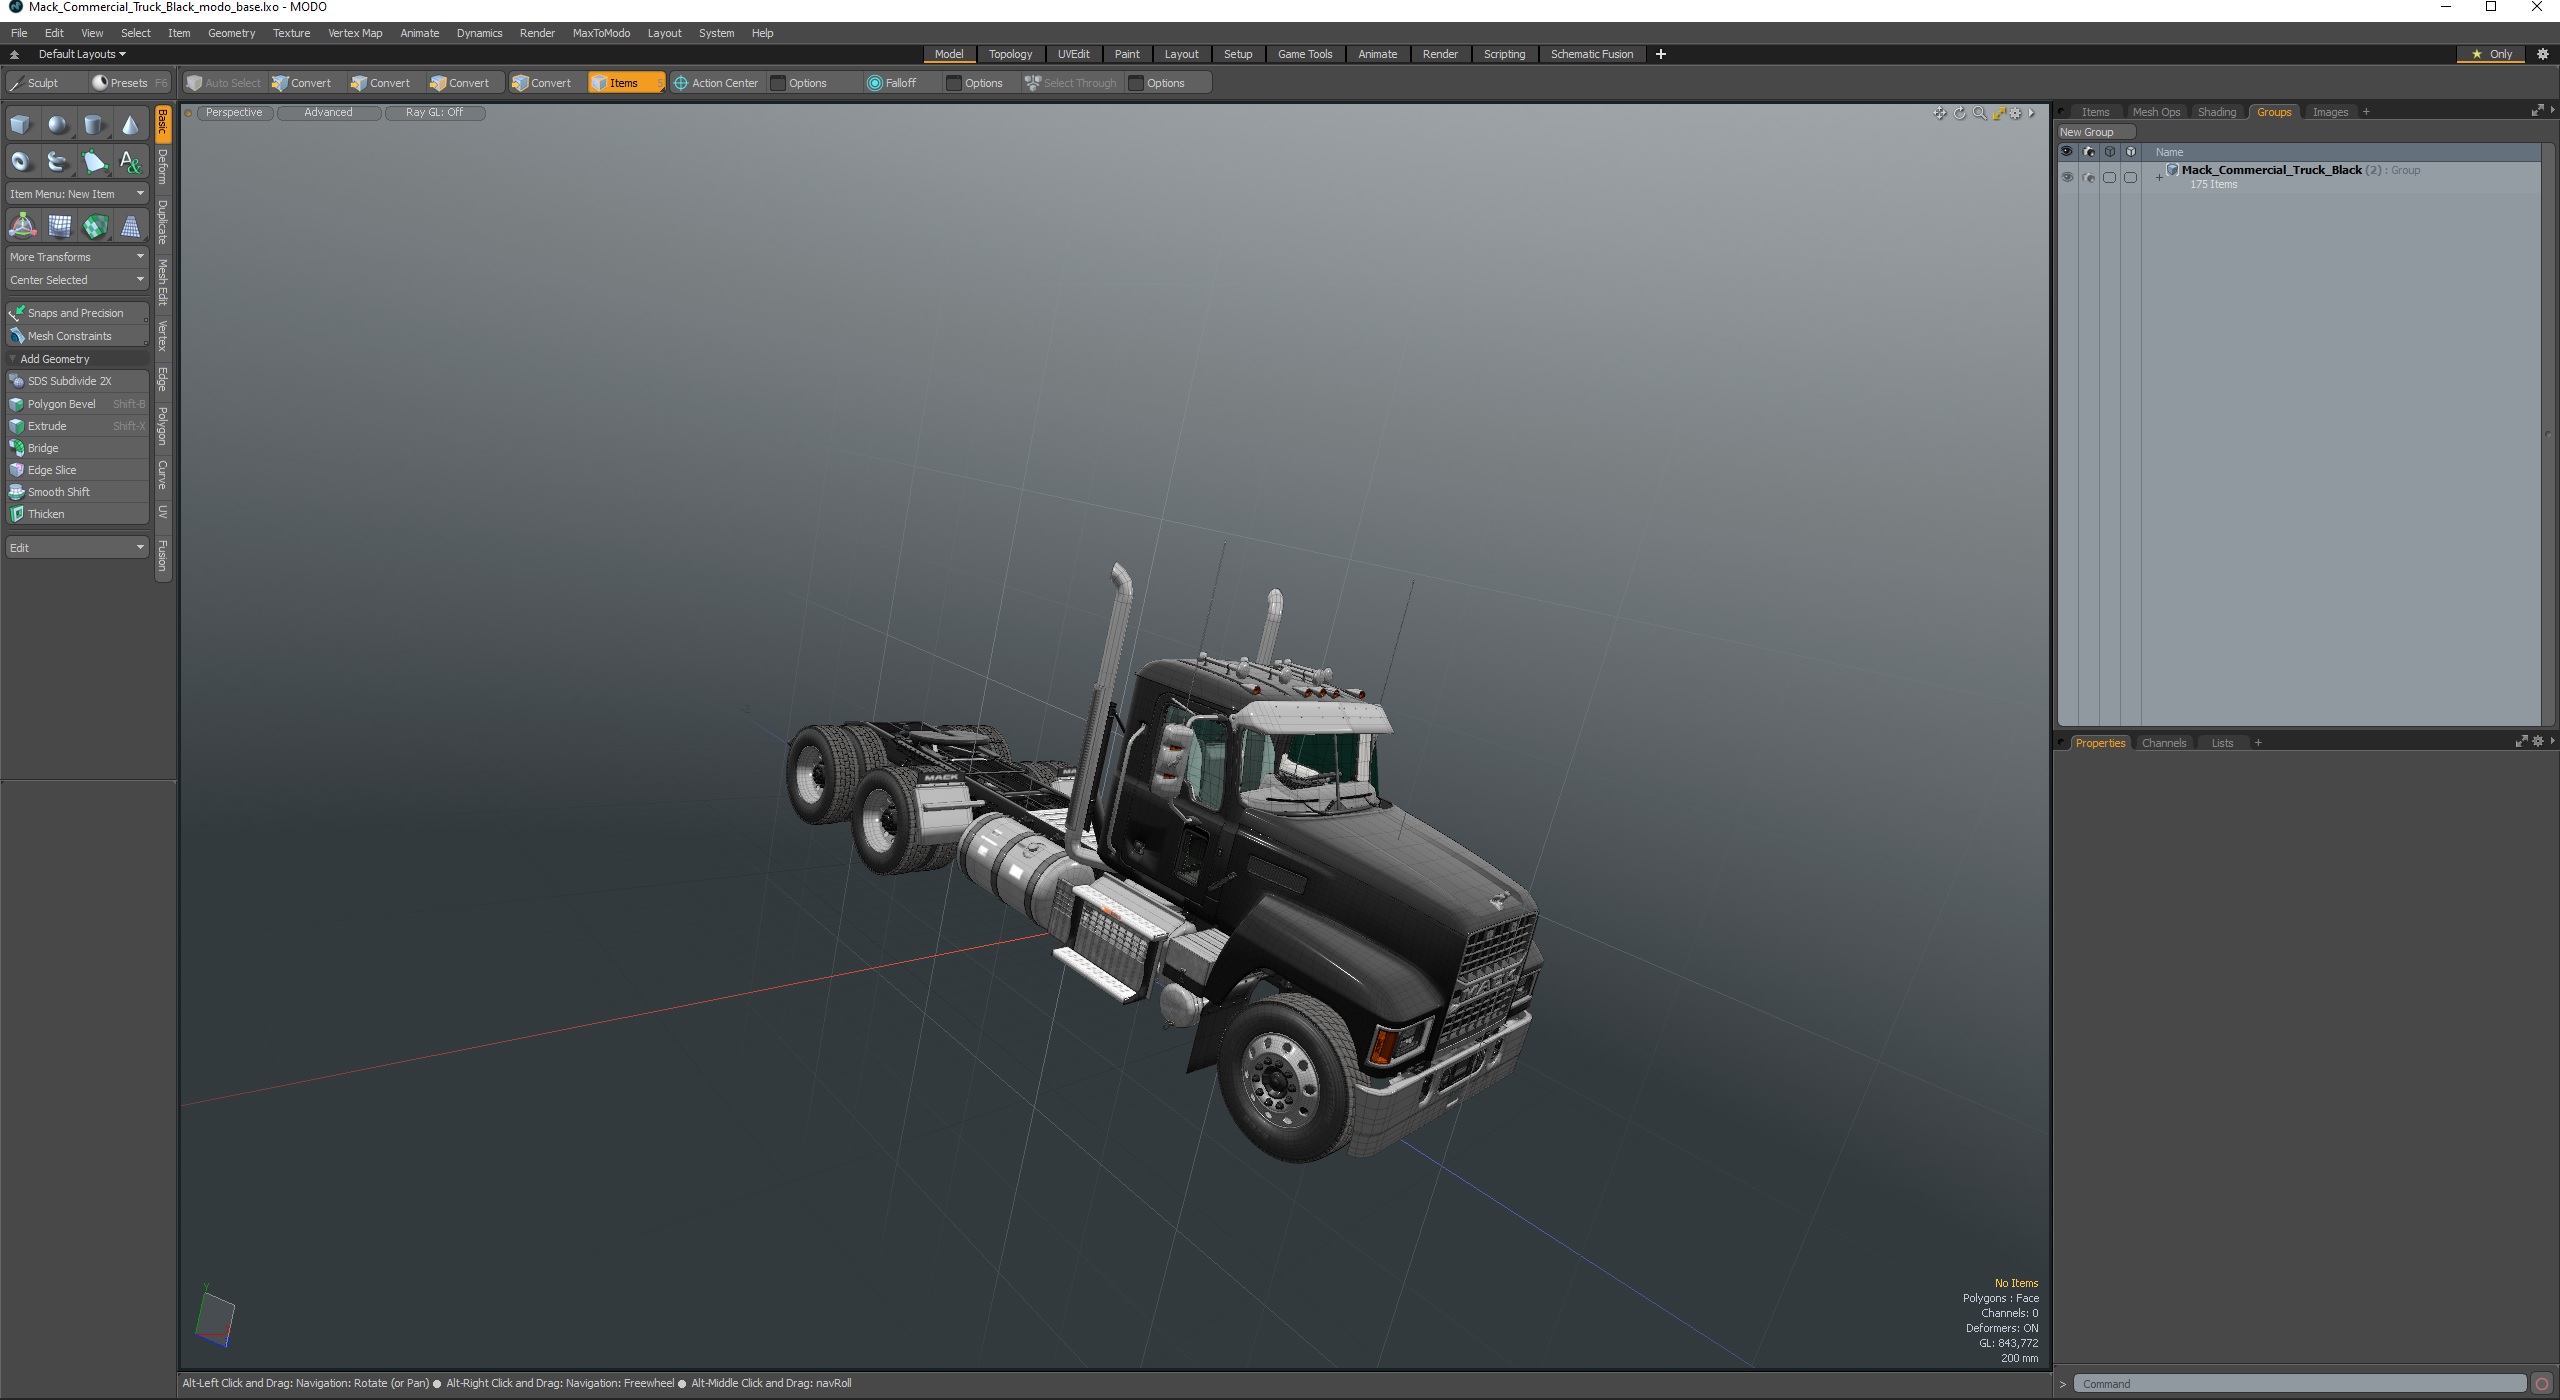
Task: Switch to the Shading tab
Action: (x=2216, y=112)
